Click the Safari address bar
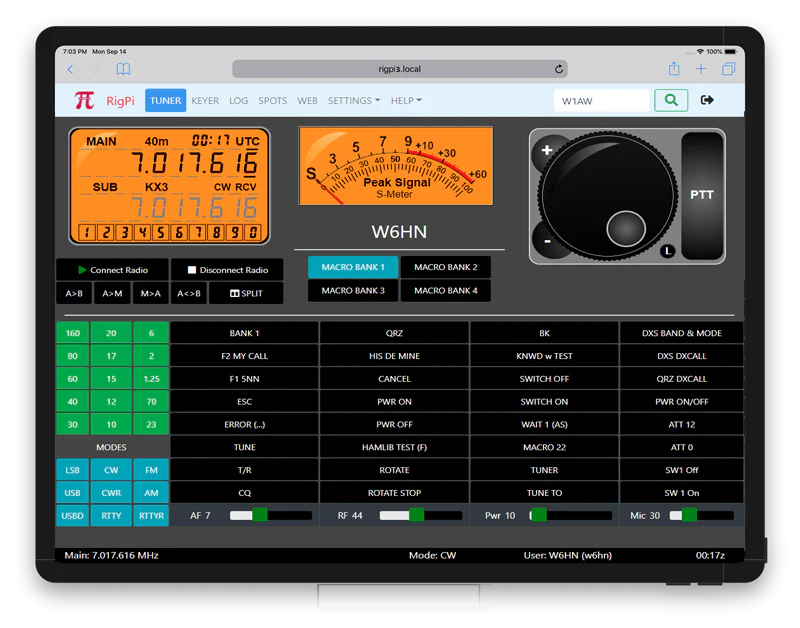 pos(399,69)
